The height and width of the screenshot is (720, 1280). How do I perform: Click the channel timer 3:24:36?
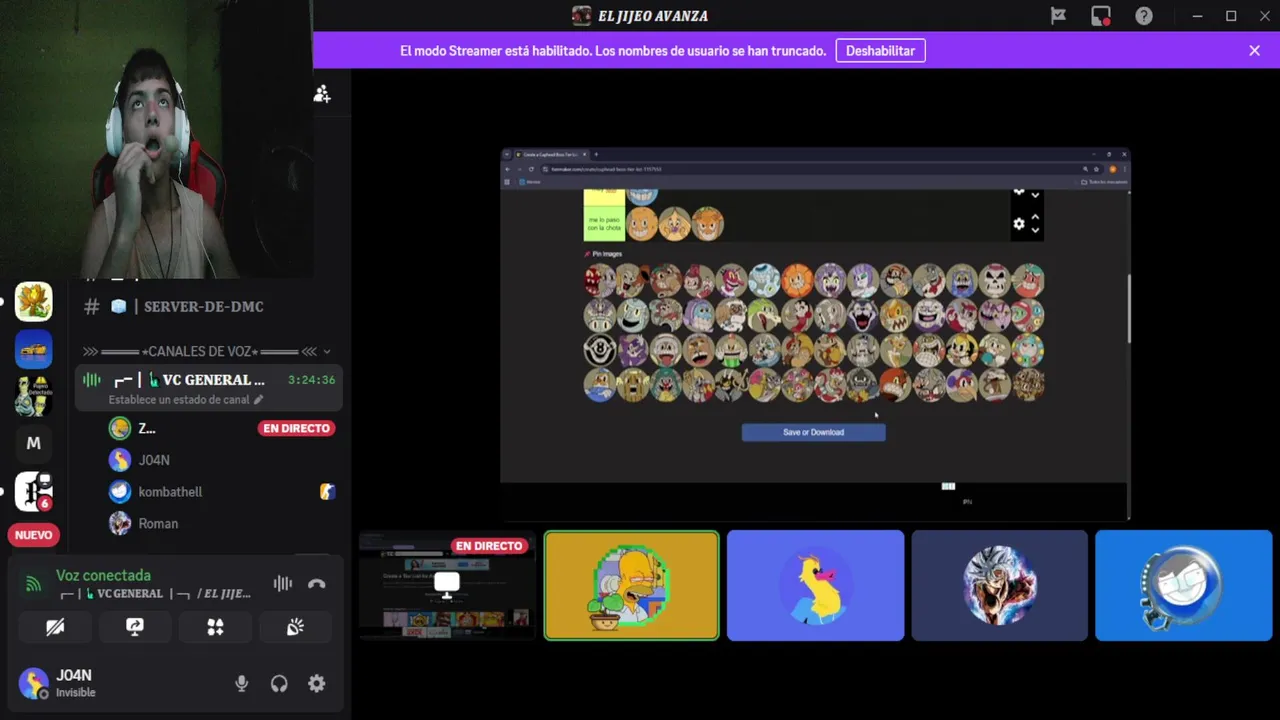(x=311, y=380)
